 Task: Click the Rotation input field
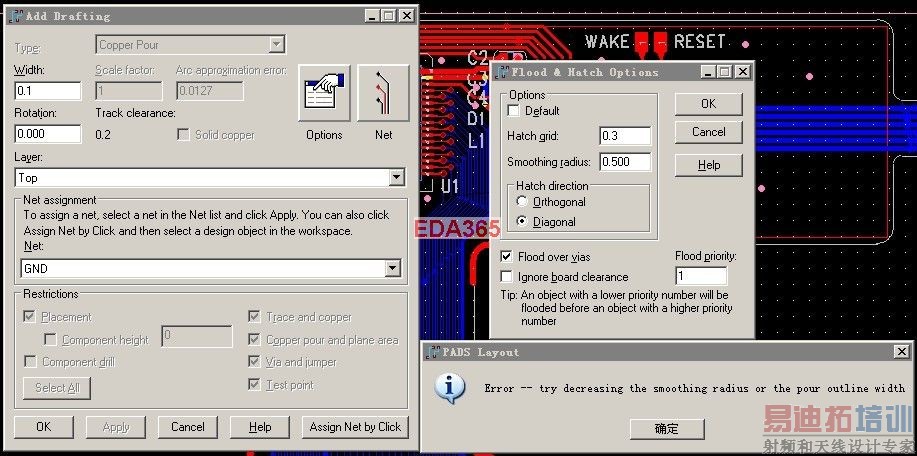[48, 133]
